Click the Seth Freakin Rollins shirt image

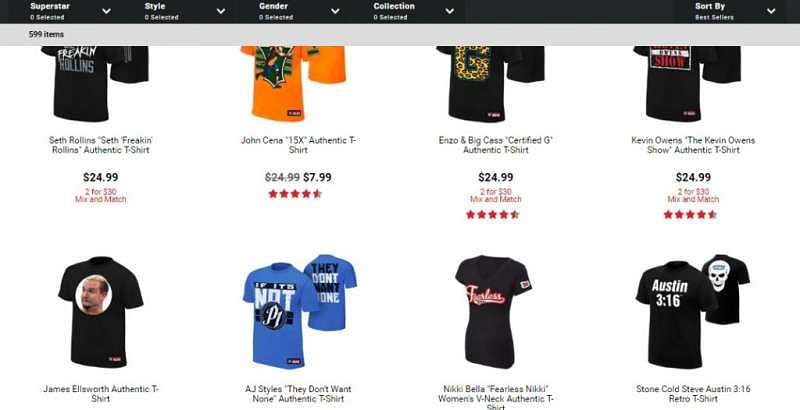tap(95, 84)
